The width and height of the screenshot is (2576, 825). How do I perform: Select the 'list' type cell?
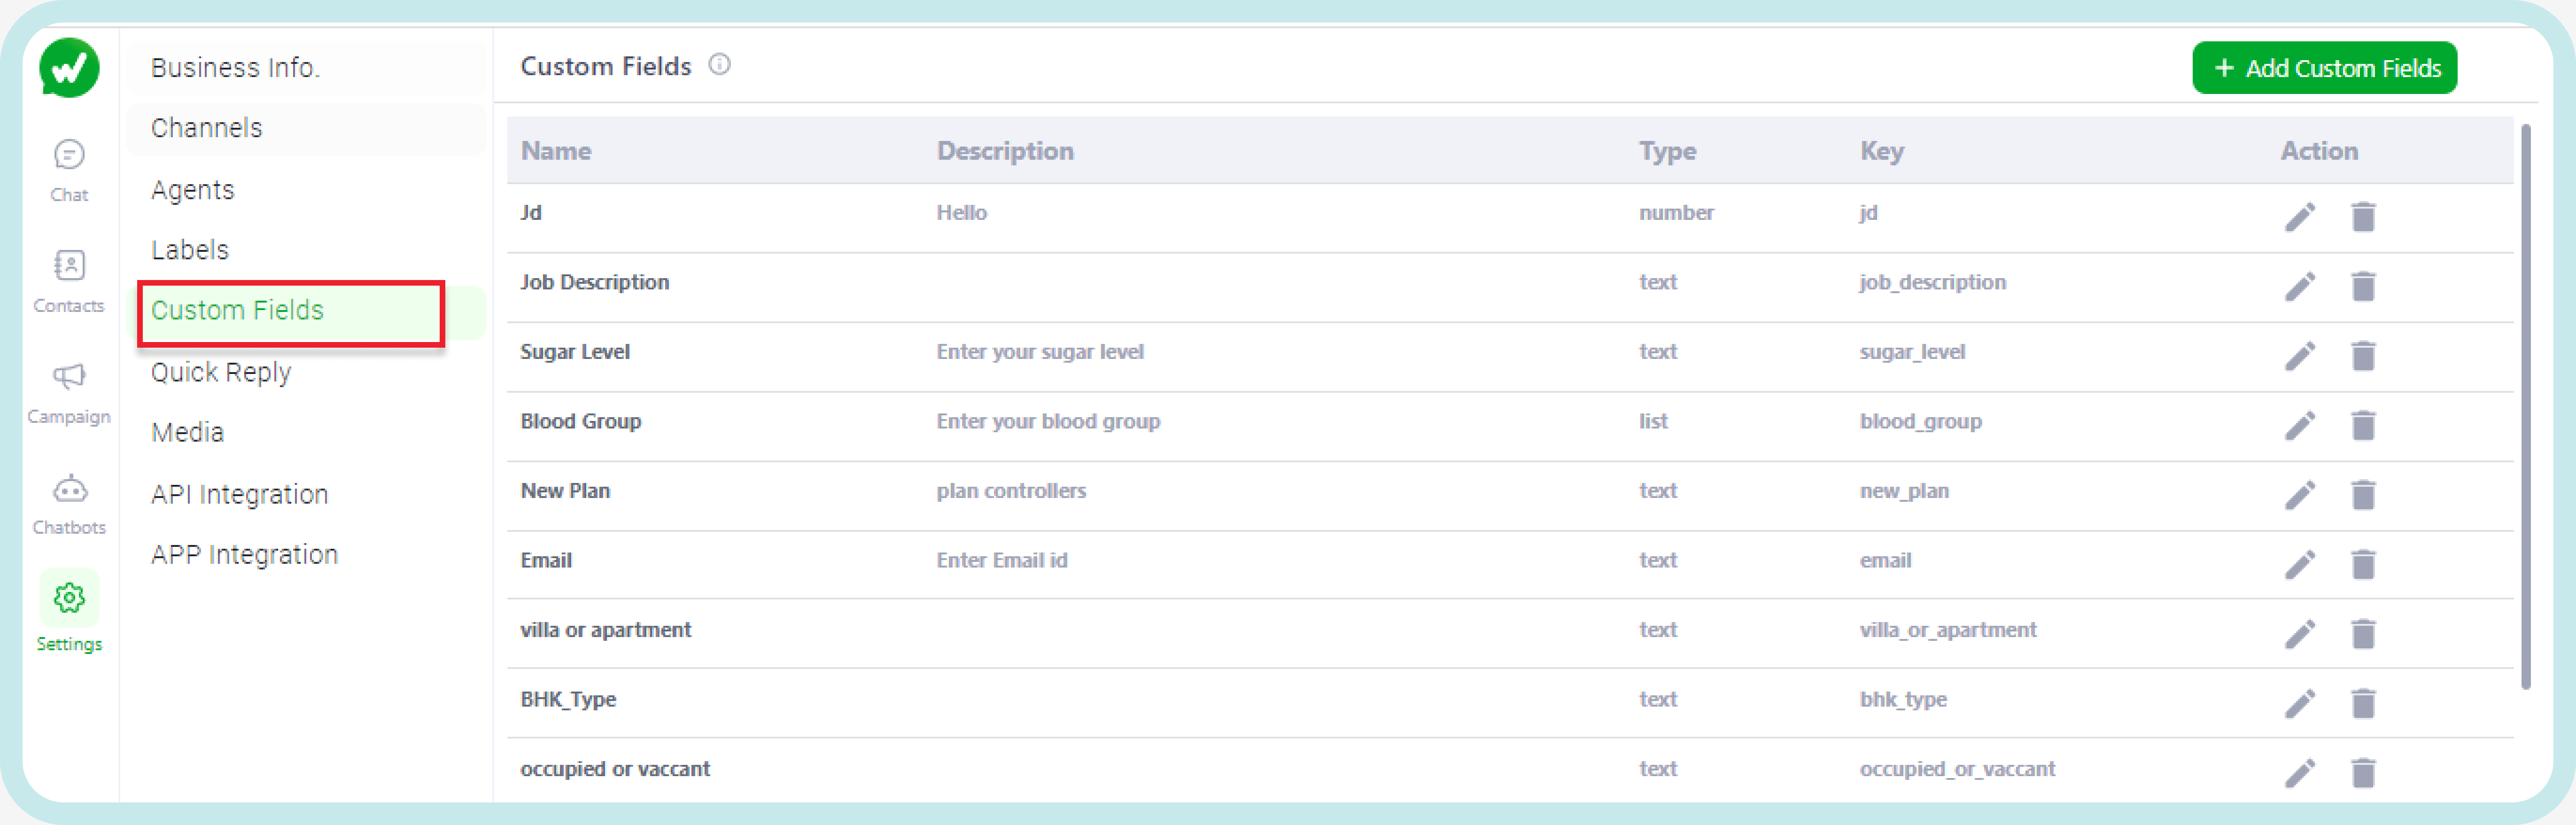pyautogui.click(x=1653, y=421)
